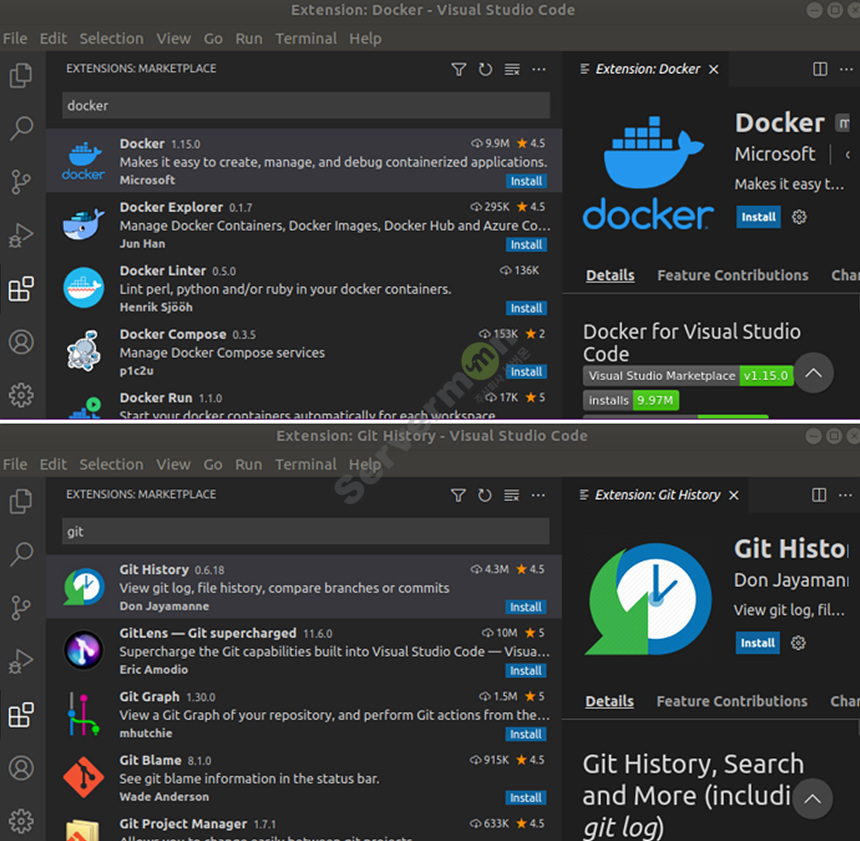The height and width of the screenshot is (841, 860).
Task: Open marketplace more actions in bottom window
Action: coord(538,495)
